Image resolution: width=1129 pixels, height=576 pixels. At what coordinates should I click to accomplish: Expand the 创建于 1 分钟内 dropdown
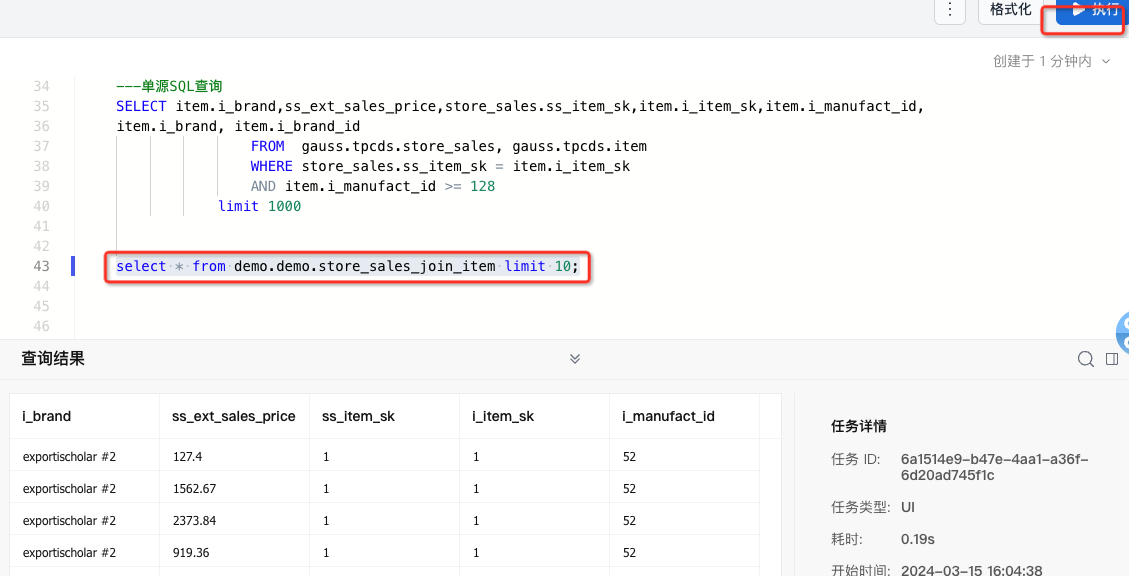coord(1052,61)
